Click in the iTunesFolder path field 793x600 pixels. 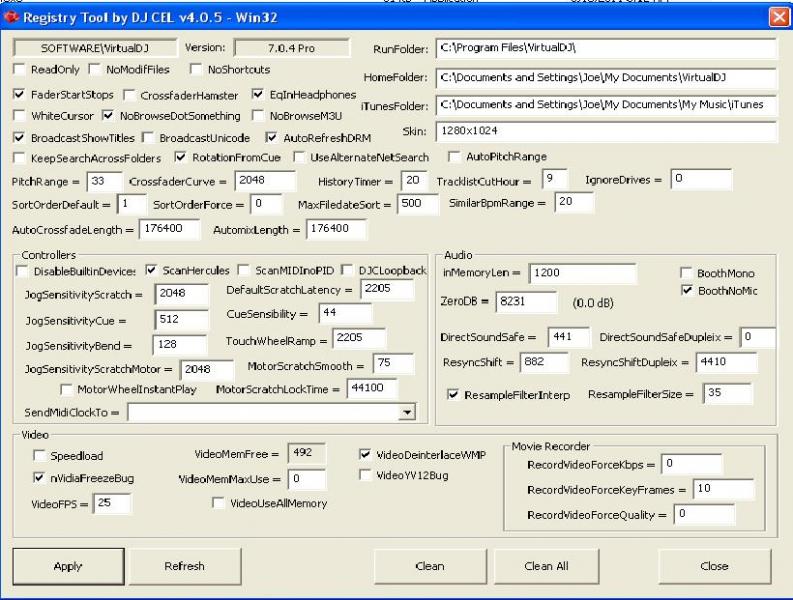pyautogui.click(x=606, y=105)
